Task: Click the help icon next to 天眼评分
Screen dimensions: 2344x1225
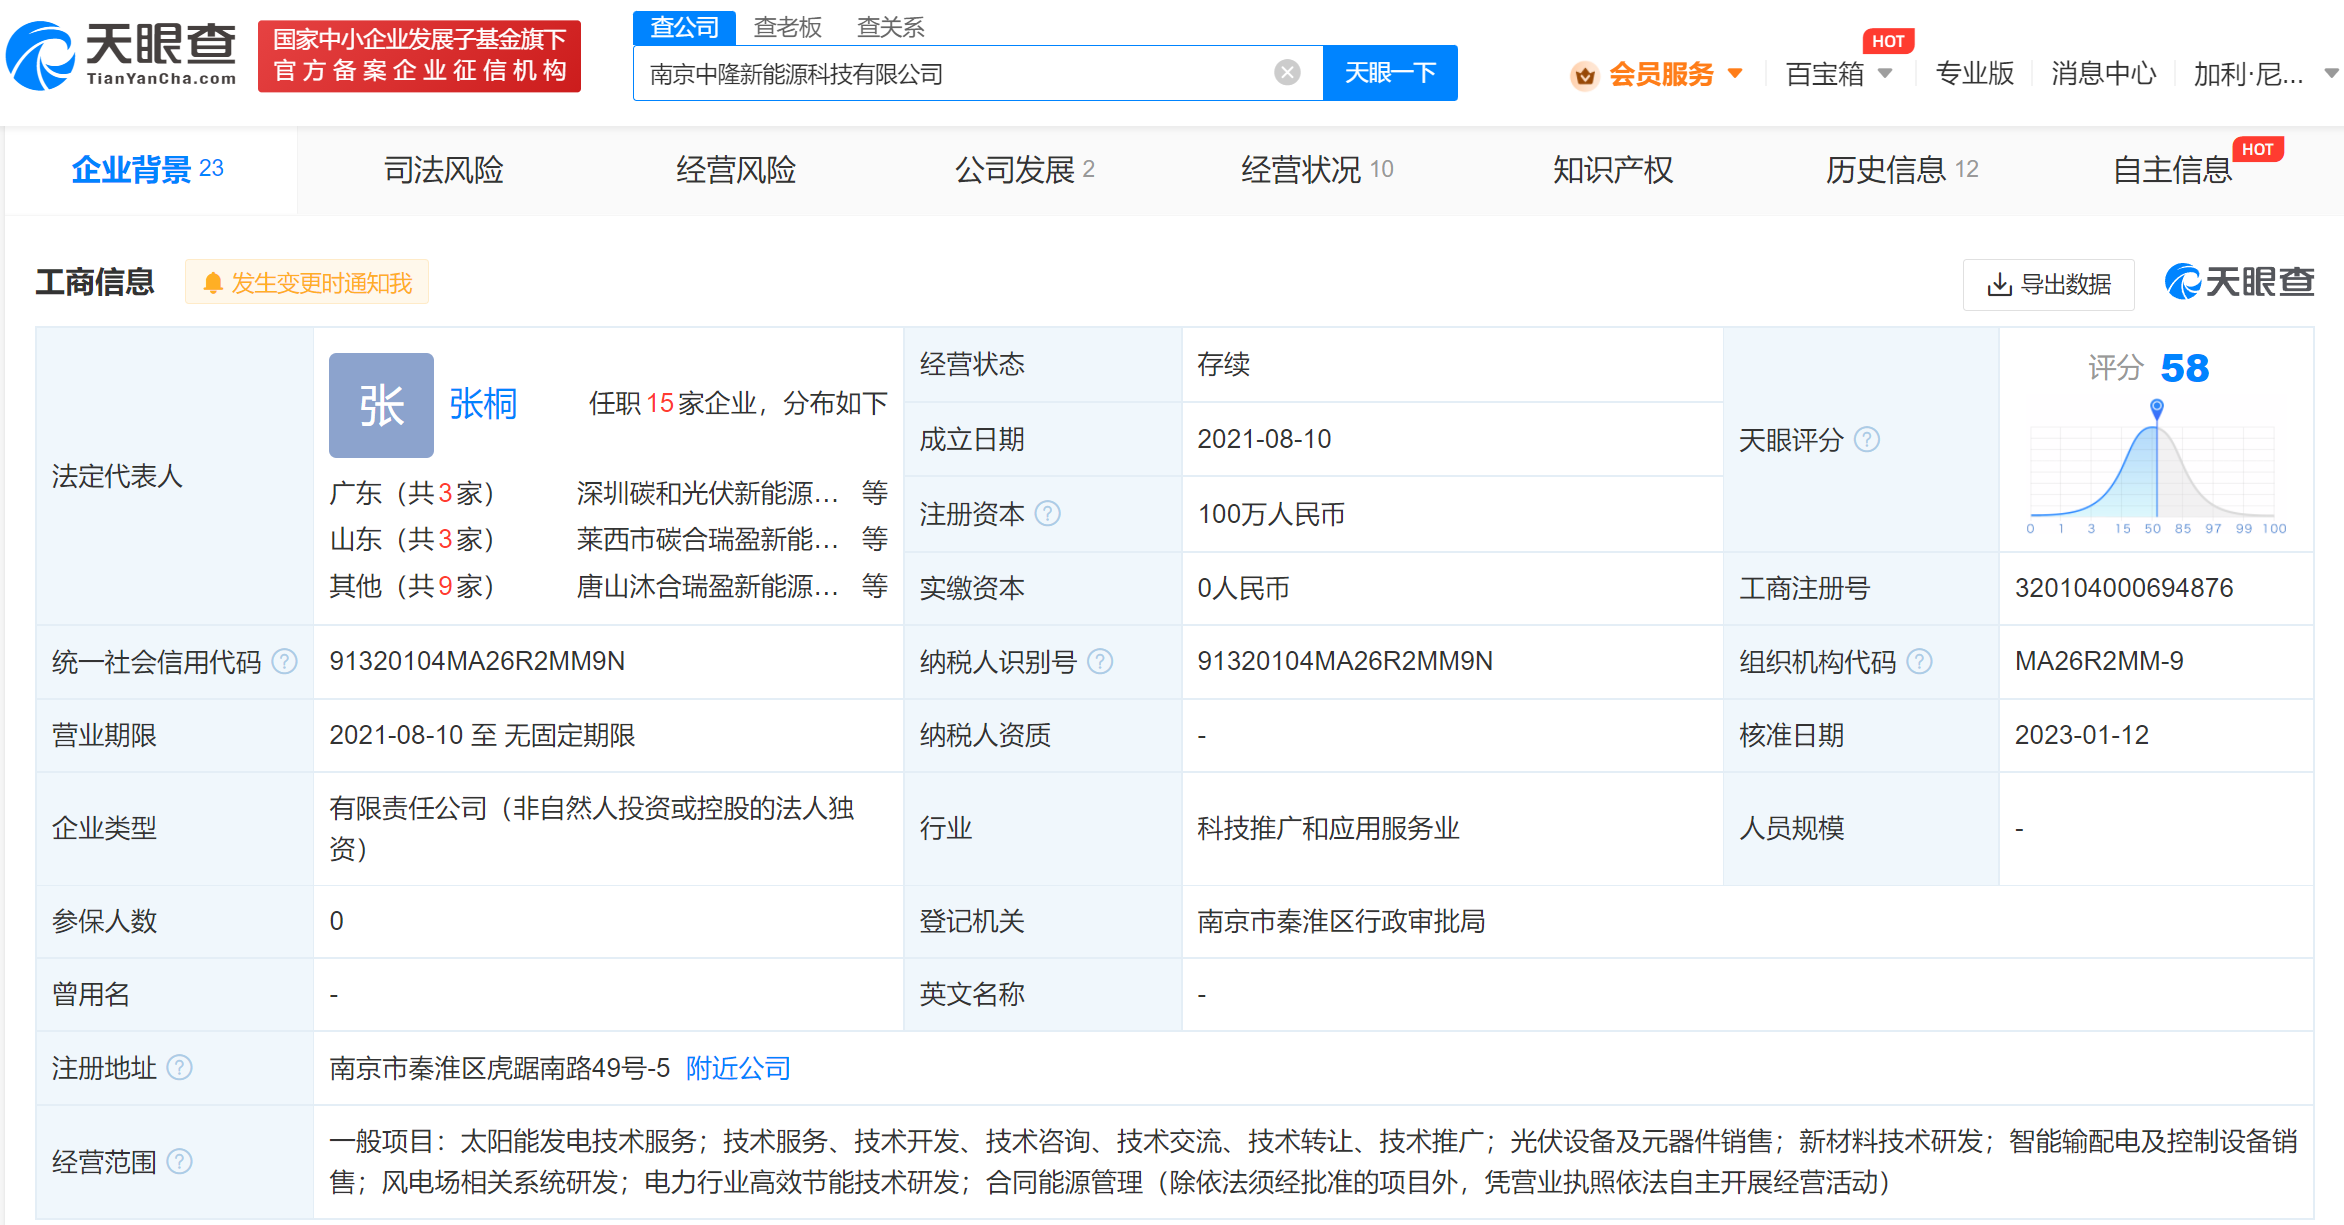Action: point(1867,440)
